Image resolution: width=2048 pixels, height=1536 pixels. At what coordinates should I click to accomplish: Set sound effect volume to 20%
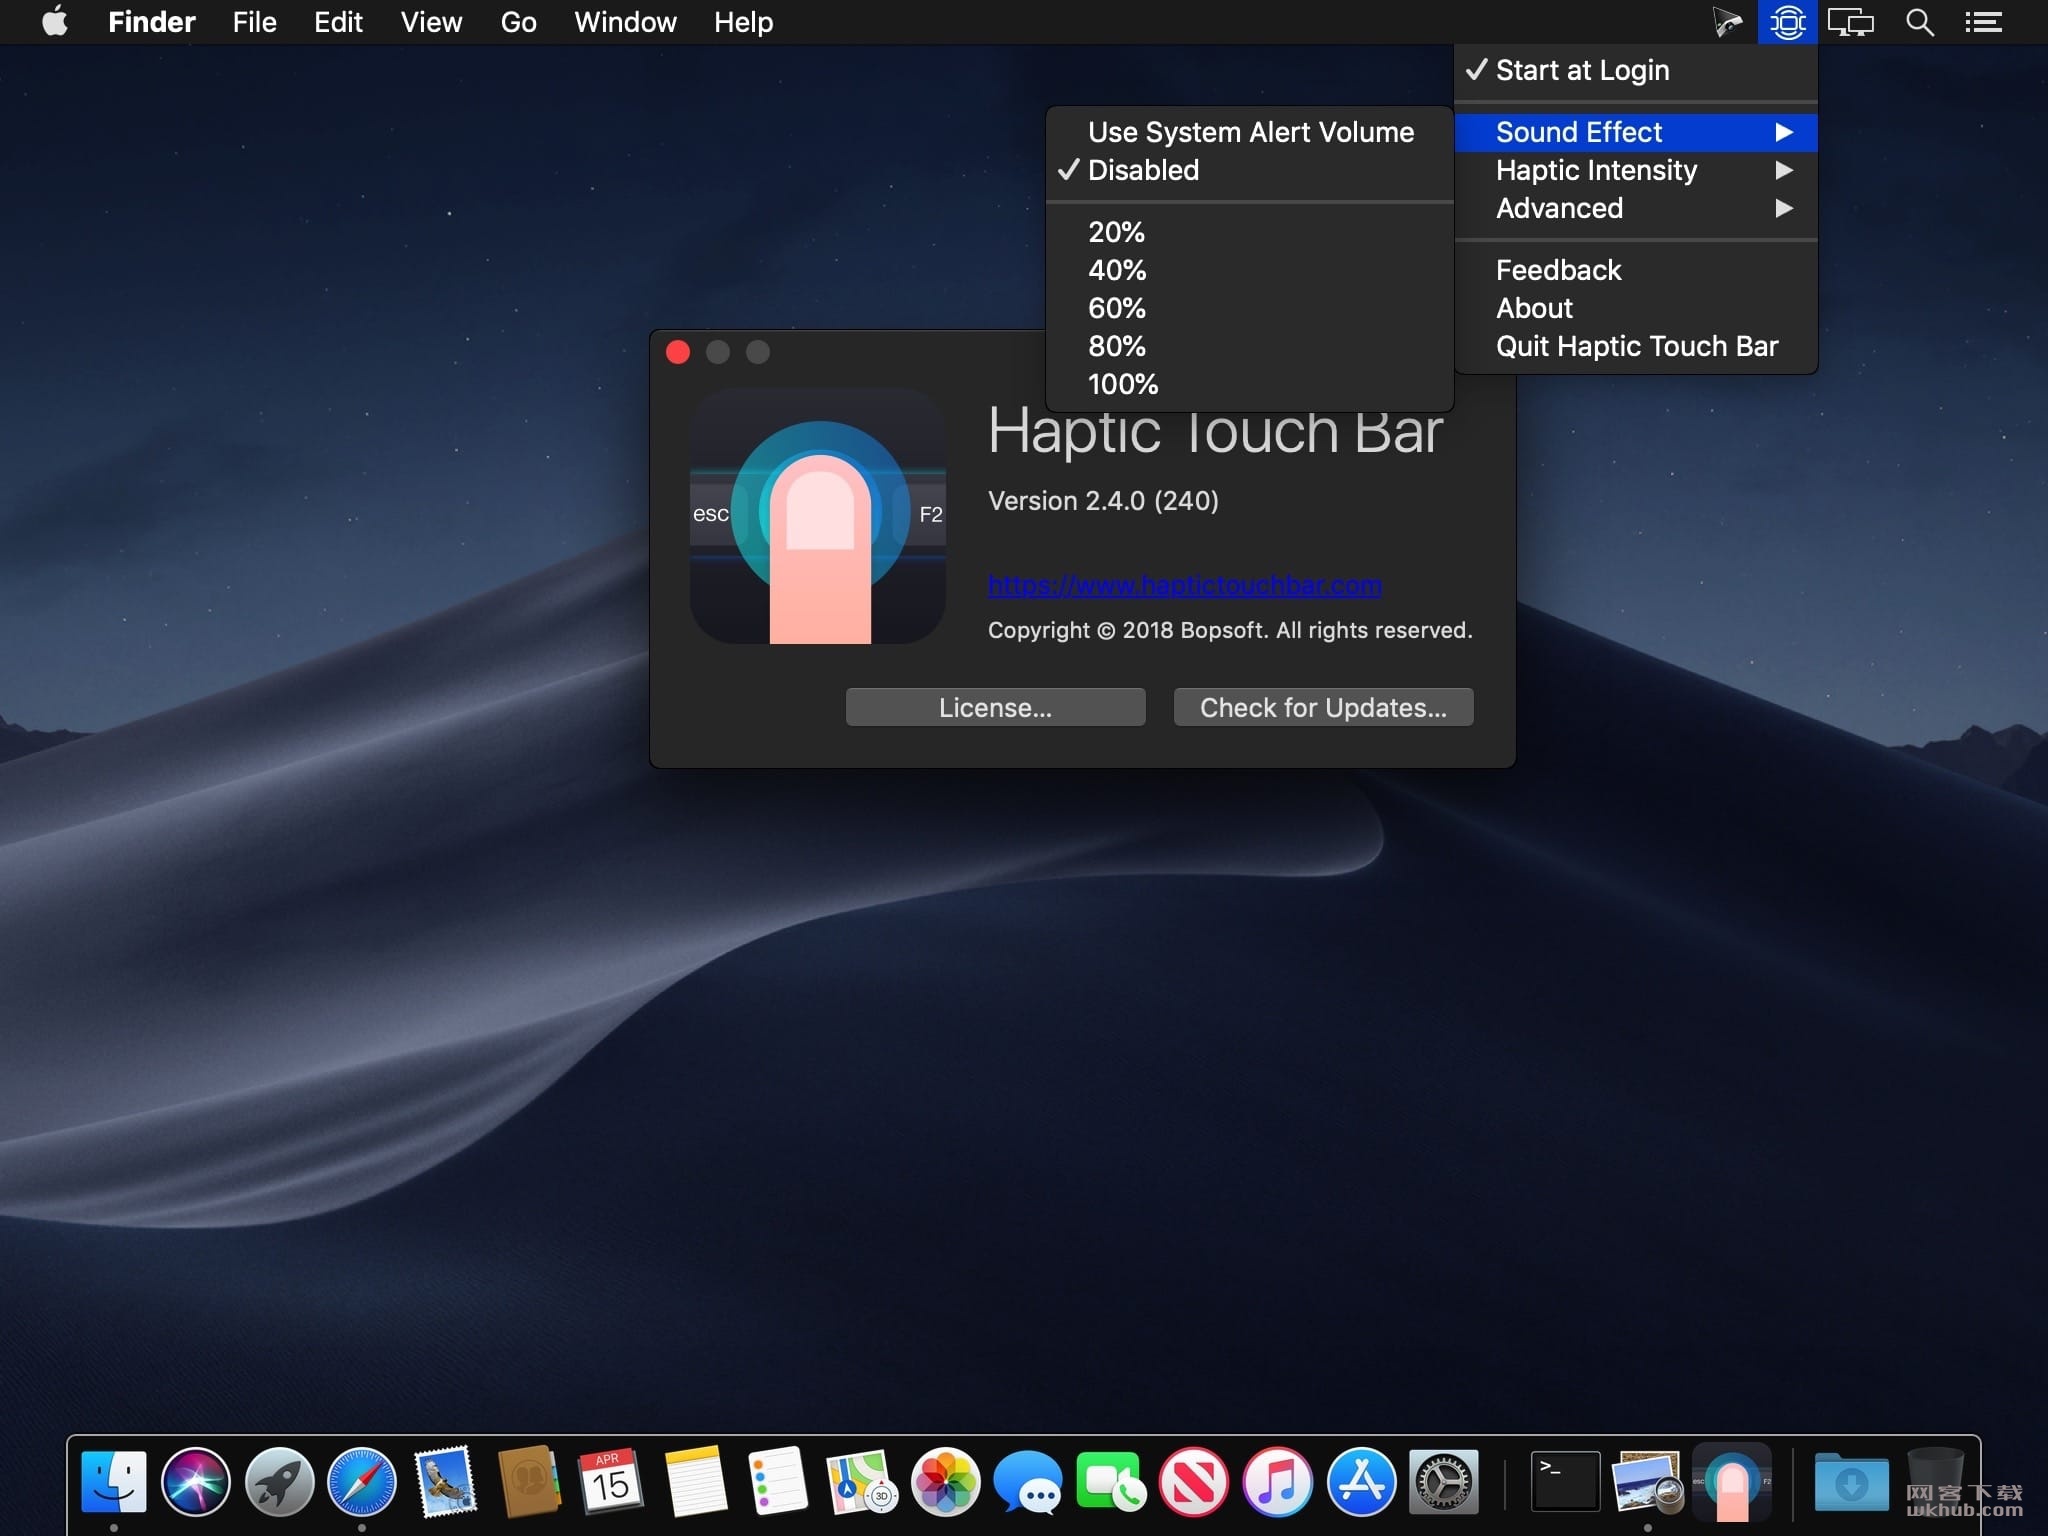pos(1250,232)
